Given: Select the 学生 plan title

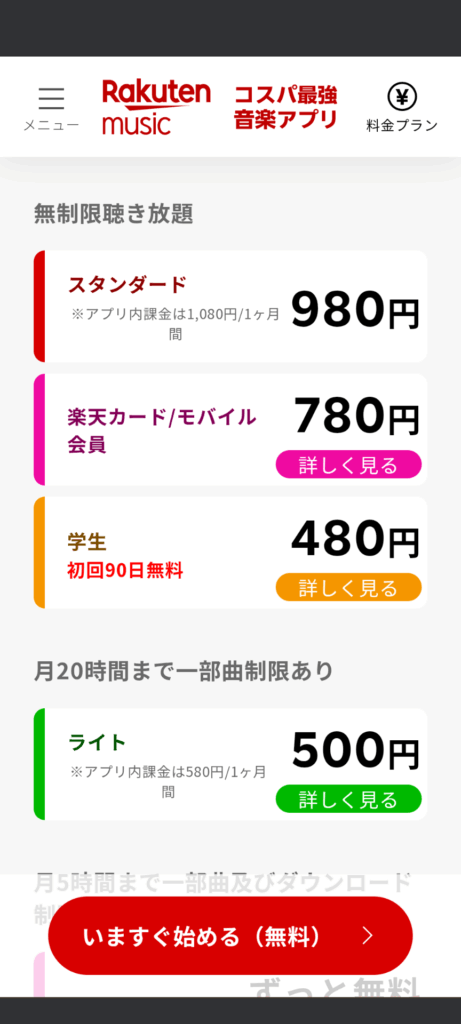Looking at the screenshot, I should click(x=87, y=541).
